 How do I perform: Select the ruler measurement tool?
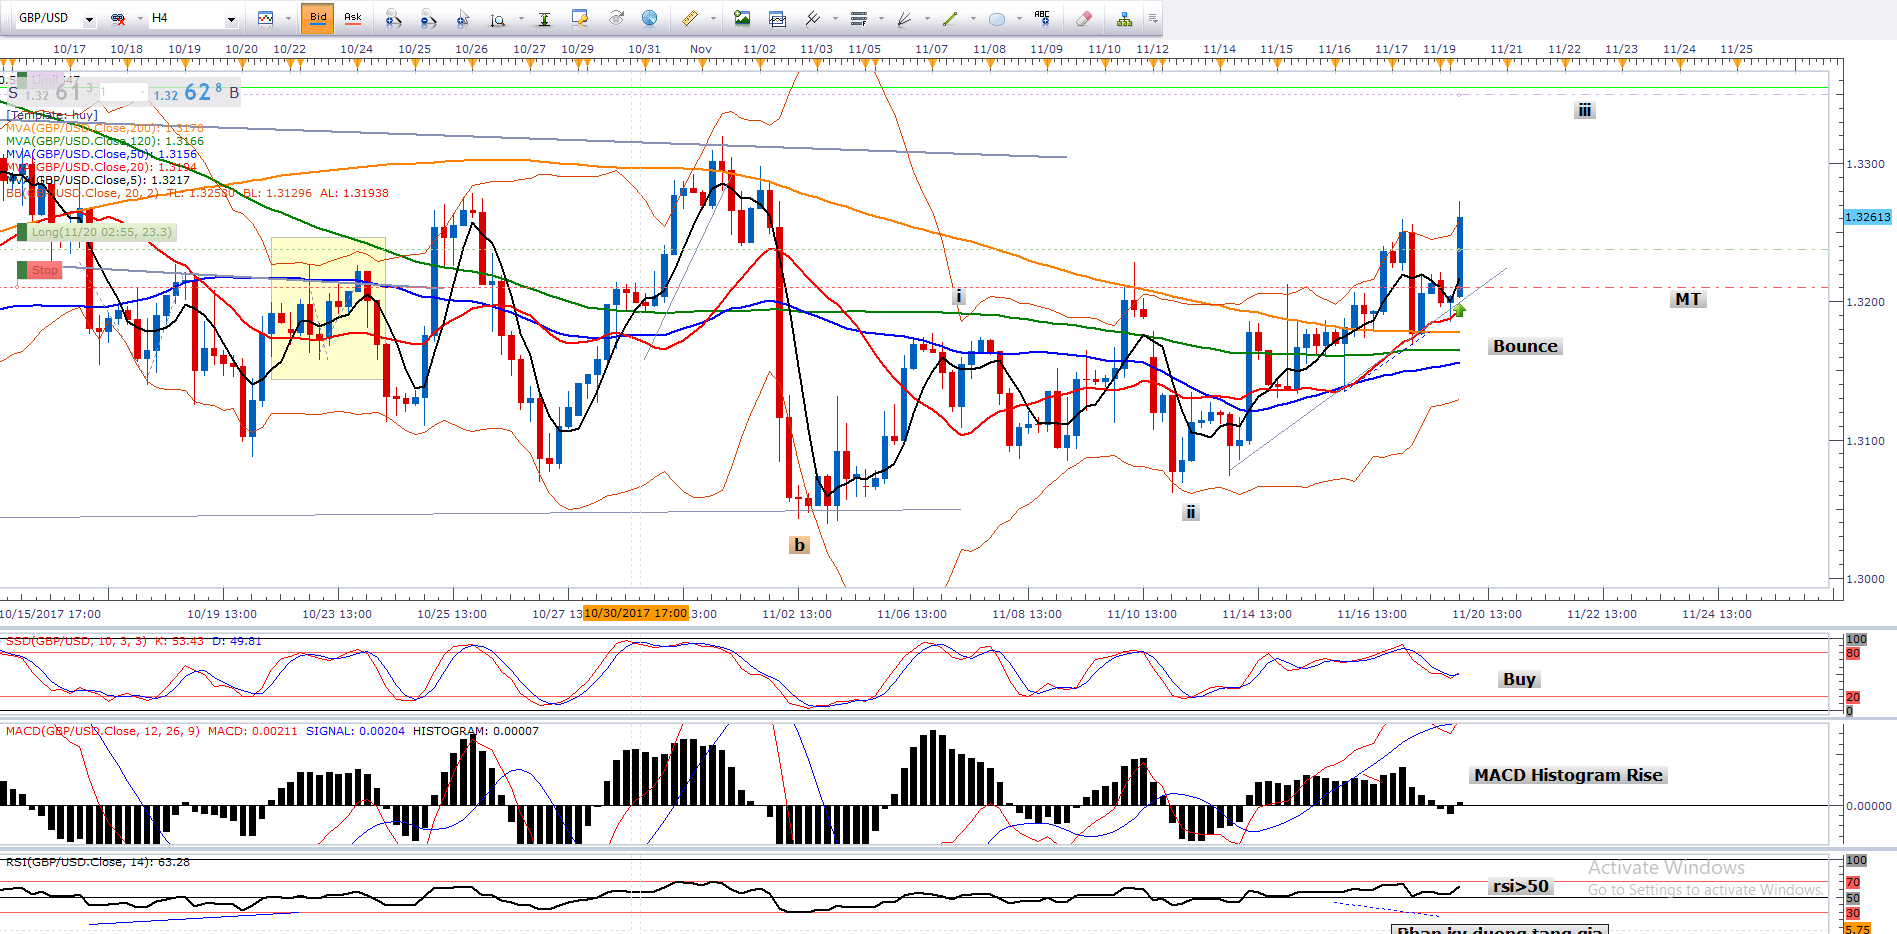pos(690,18)
